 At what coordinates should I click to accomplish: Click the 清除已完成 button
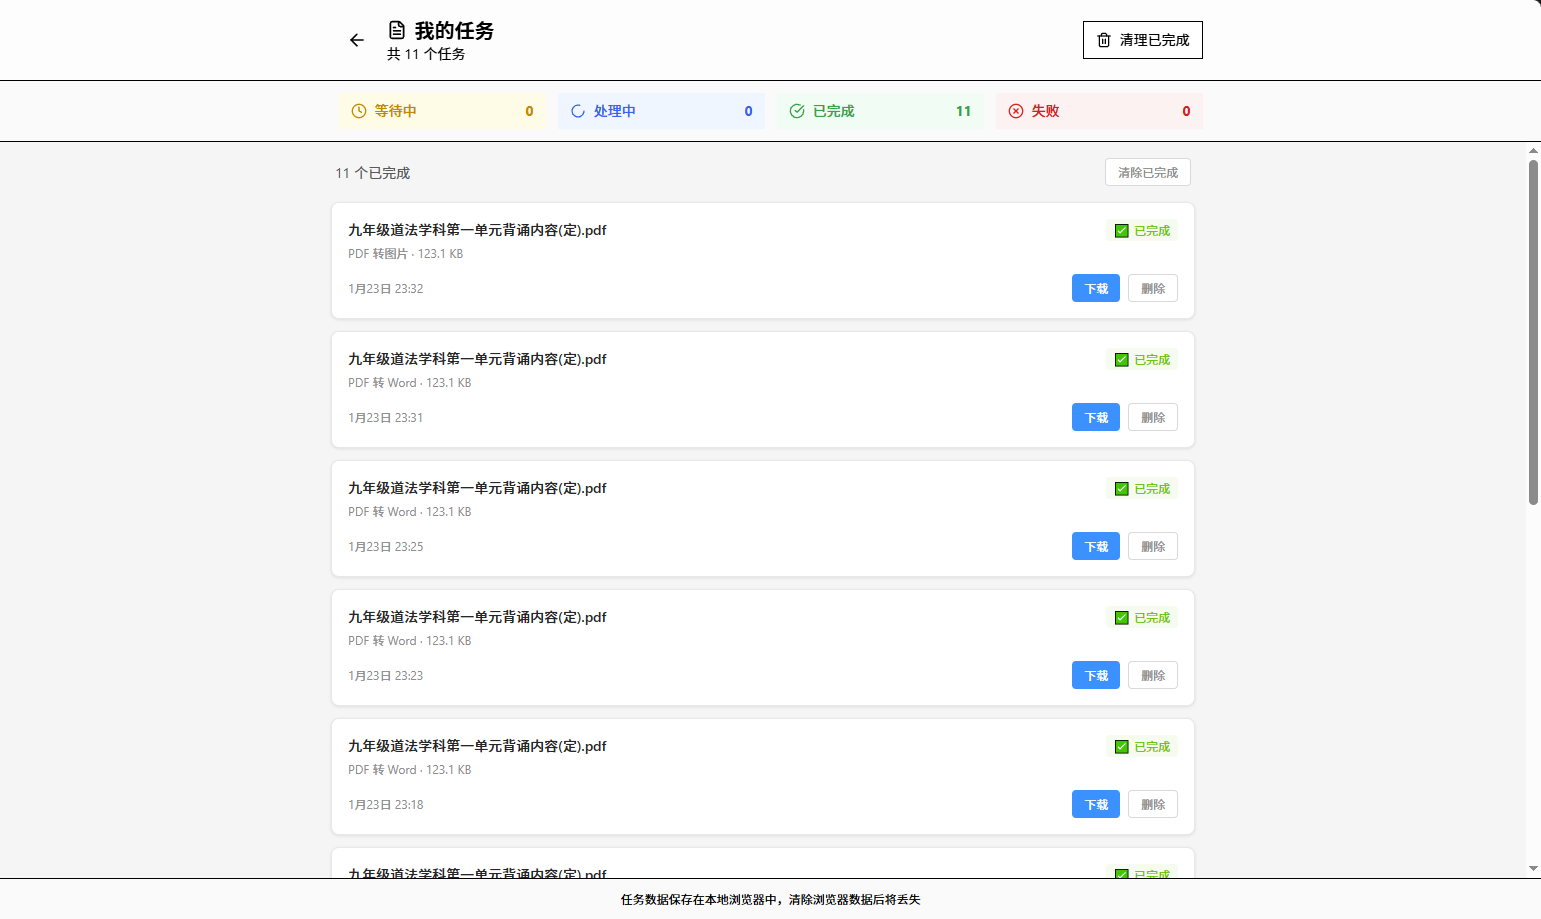point(1147,173)
